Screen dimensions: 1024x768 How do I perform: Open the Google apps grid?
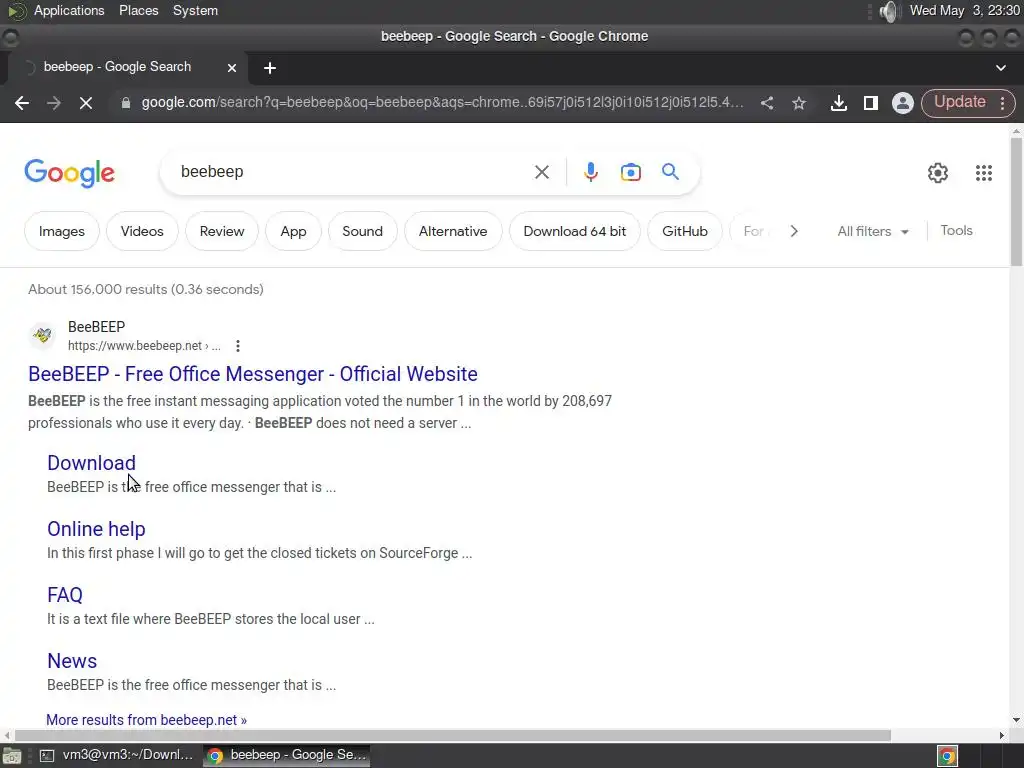point(984,173)
